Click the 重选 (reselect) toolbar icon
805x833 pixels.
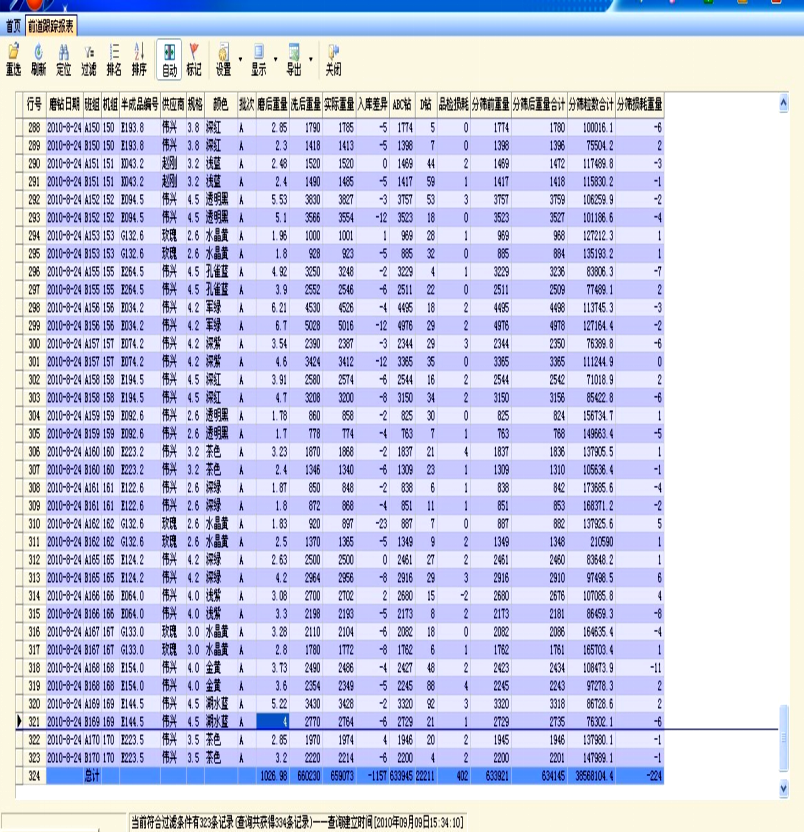[x=13, y=59]
